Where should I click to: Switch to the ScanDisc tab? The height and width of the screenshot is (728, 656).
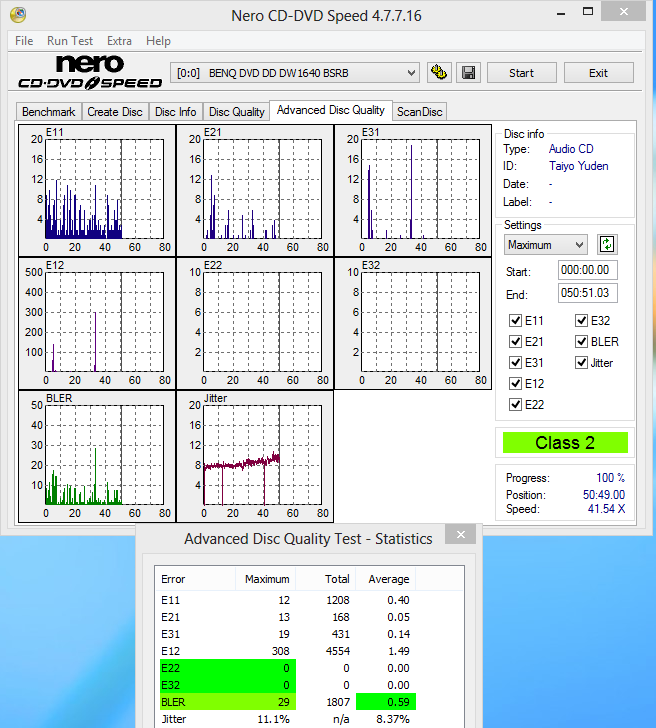tap(420, 112)
